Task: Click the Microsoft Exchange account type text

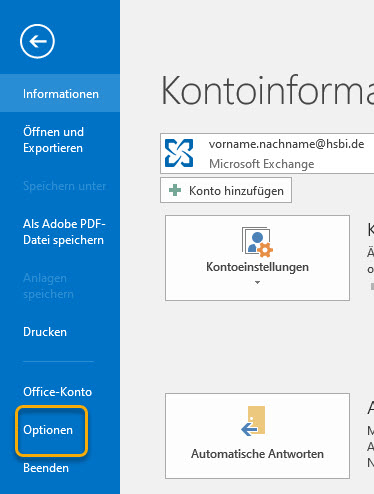Action: (262, 164)
